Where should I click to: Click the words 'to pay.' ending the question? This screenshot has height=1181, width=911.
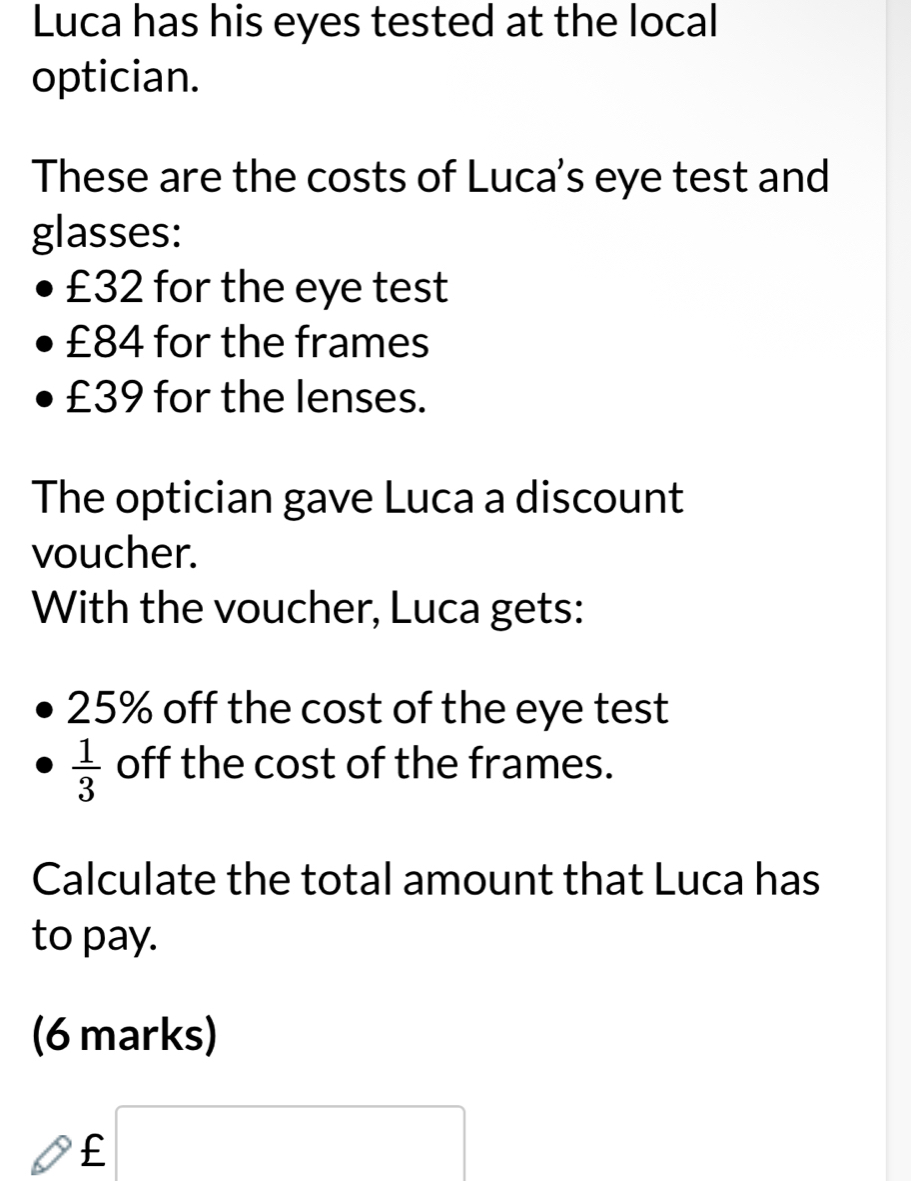[x=95, y=936]
